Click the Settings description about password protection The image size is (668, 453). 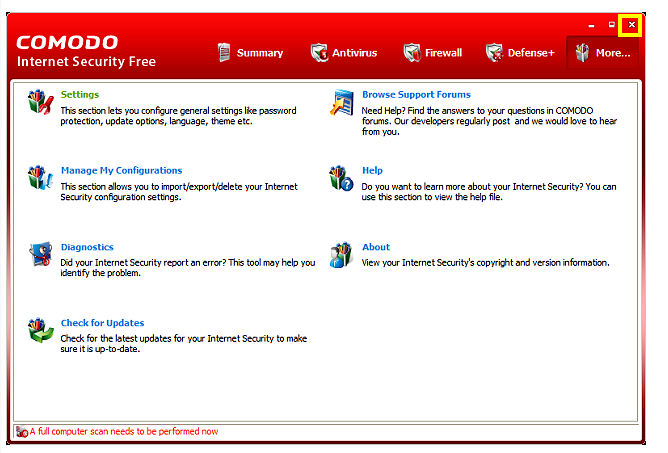tap(178, 116)
